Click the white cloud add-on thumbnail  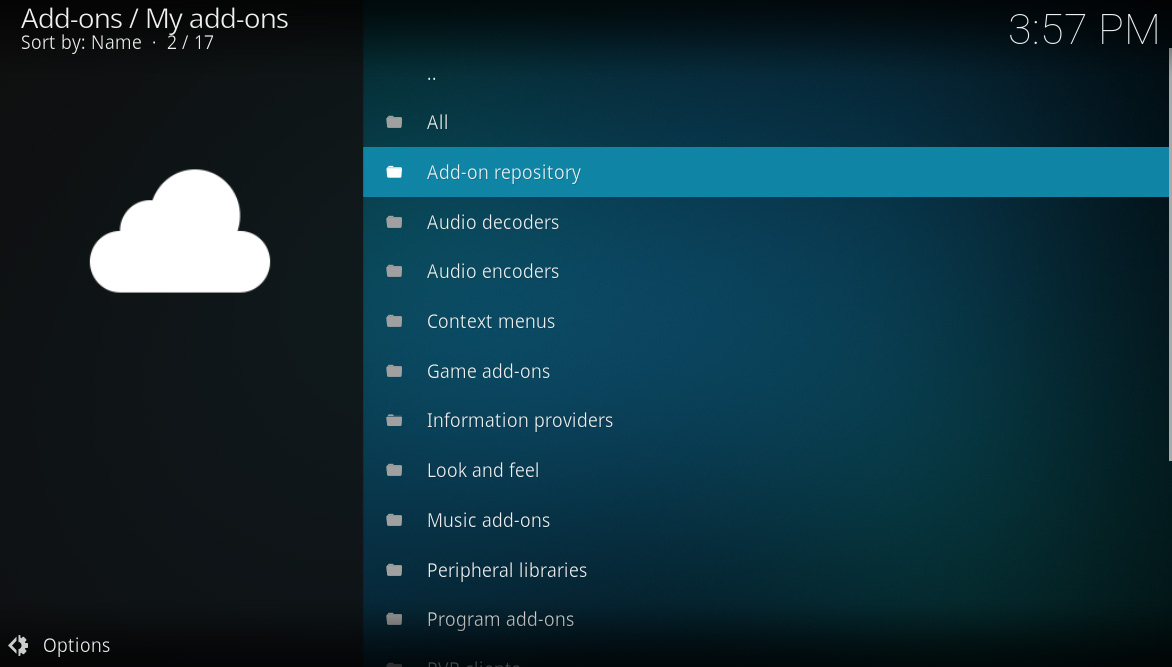(180, 231)
